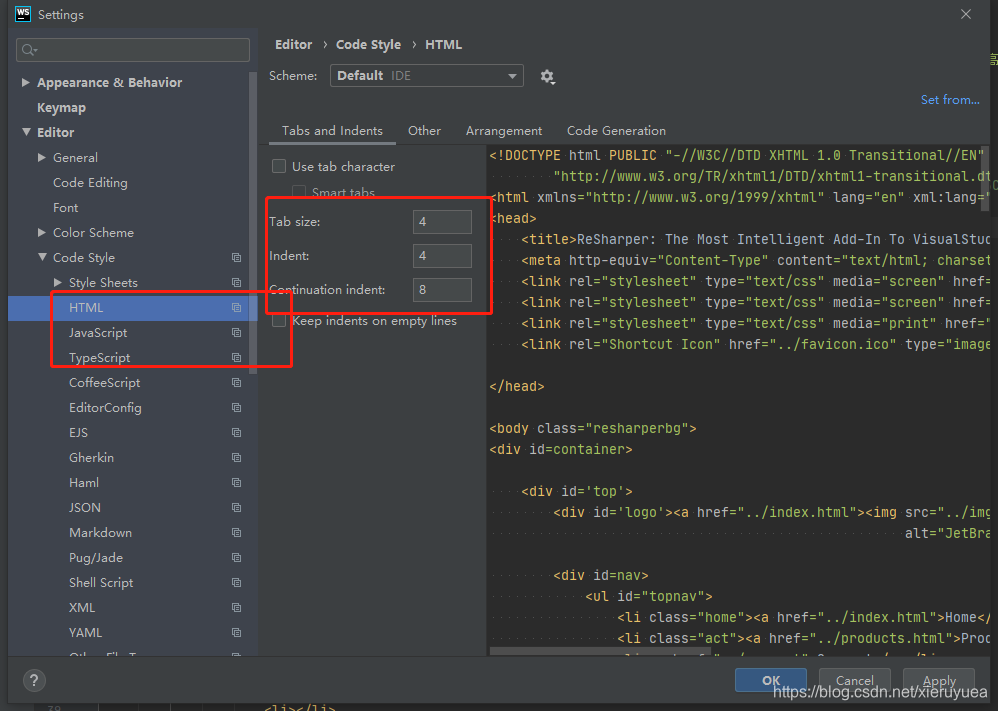This screenshot has height=711, width=998.
Task: Click the copy icon beside Haml
Action: [x=236, y=482]
